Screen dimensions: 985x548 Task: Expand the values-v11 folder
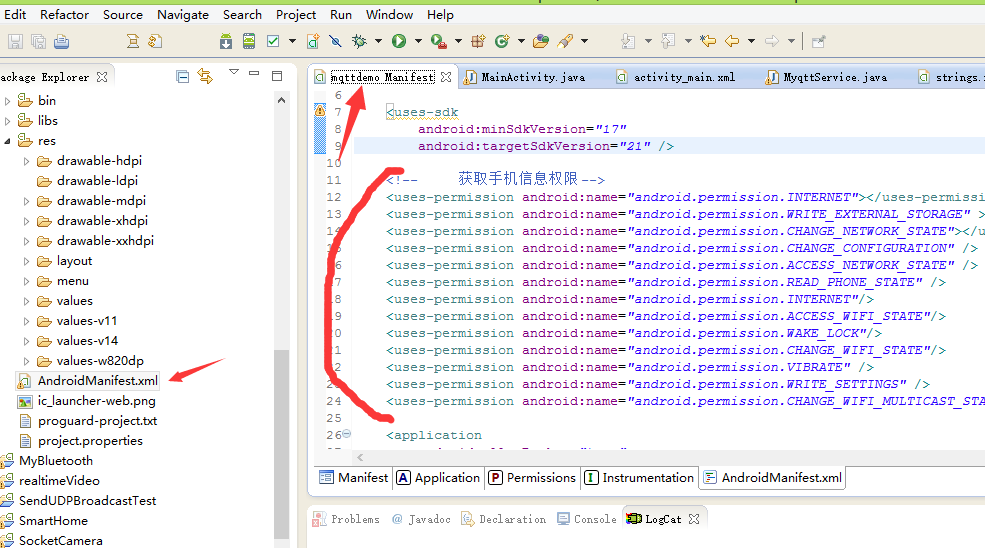26,321
